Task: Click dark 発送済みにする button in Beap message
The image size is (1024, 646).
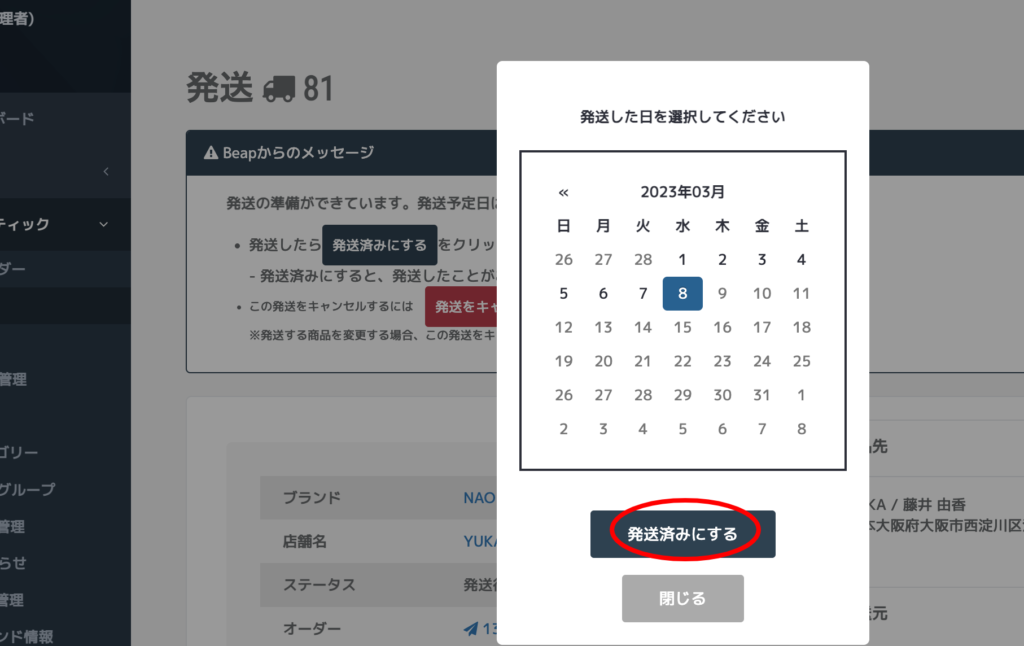Action: (379, 245)
